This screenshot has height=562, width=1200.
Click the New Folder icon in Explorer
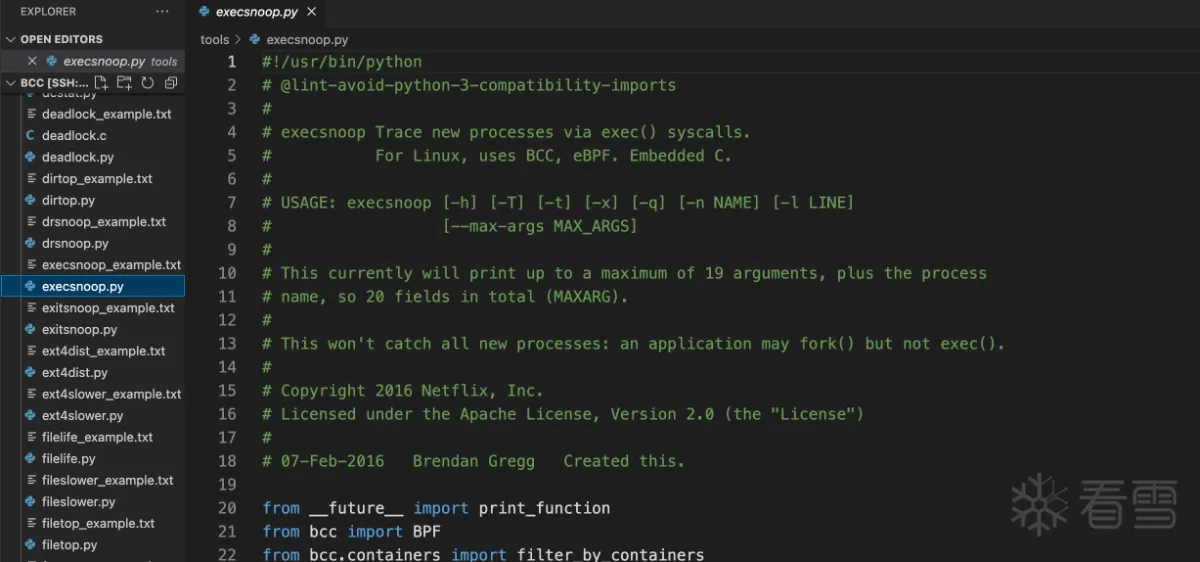pos(124,83)
